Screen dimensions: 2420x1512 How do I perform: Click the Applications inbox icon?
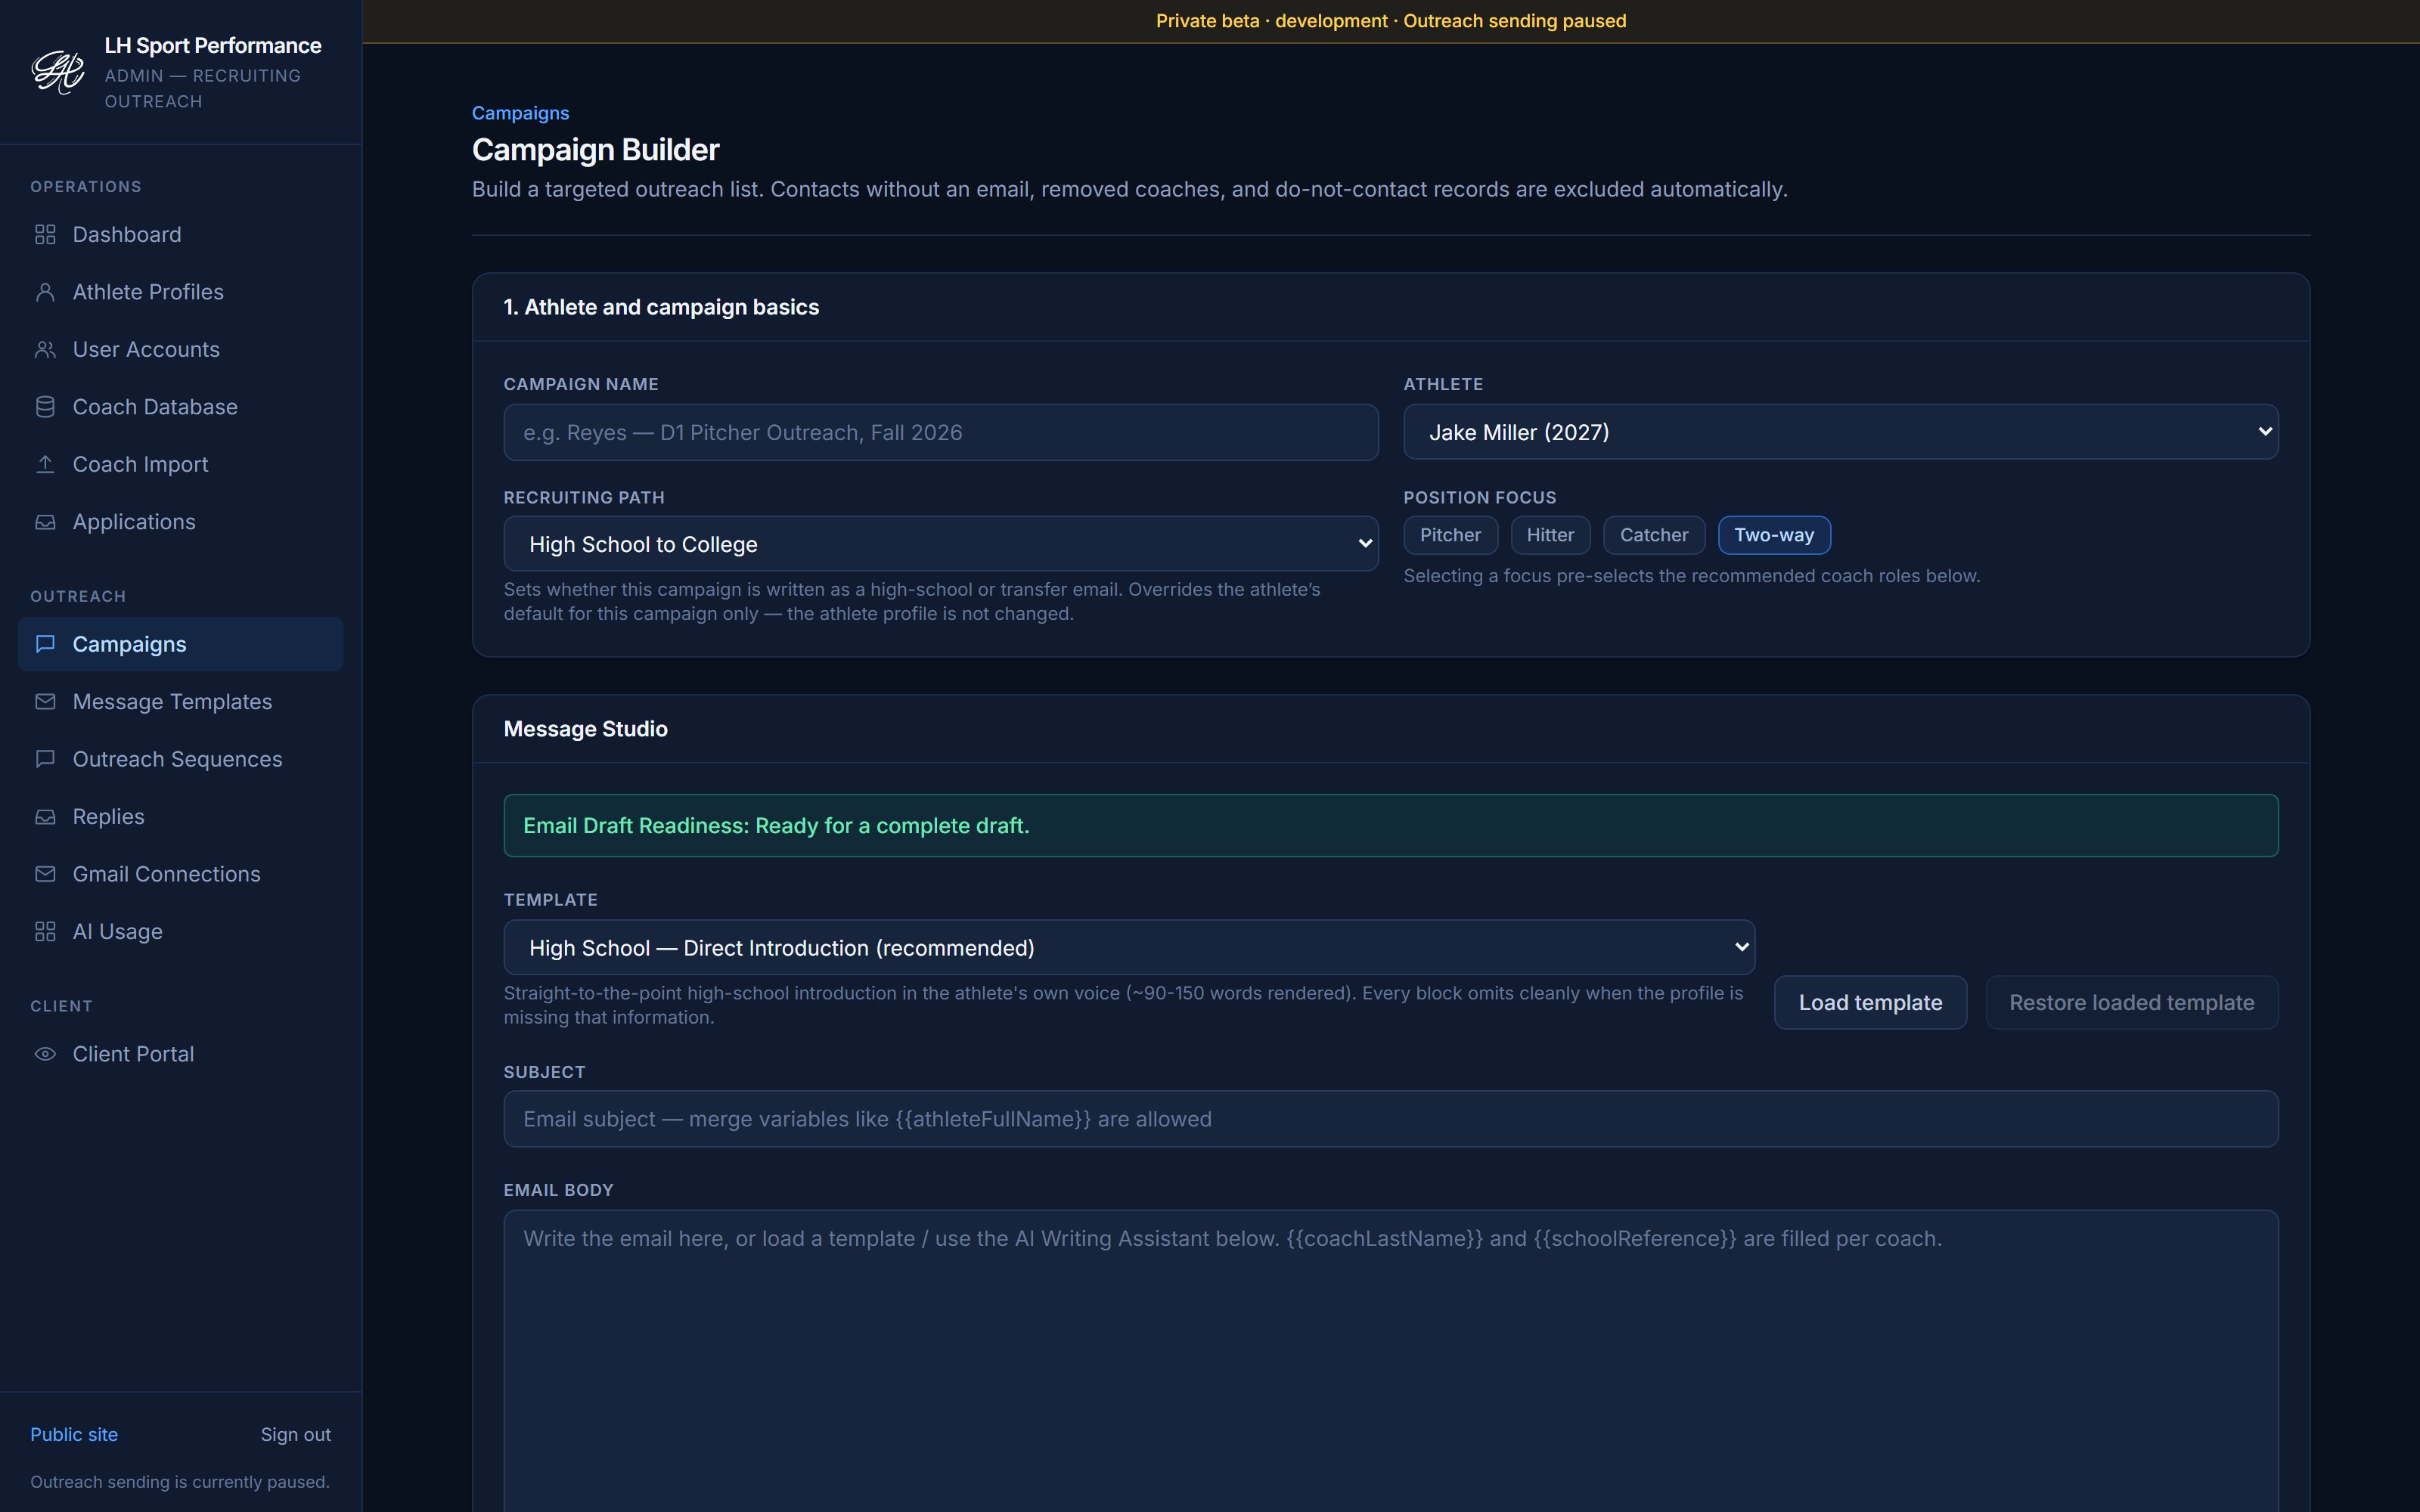[45, 522]
